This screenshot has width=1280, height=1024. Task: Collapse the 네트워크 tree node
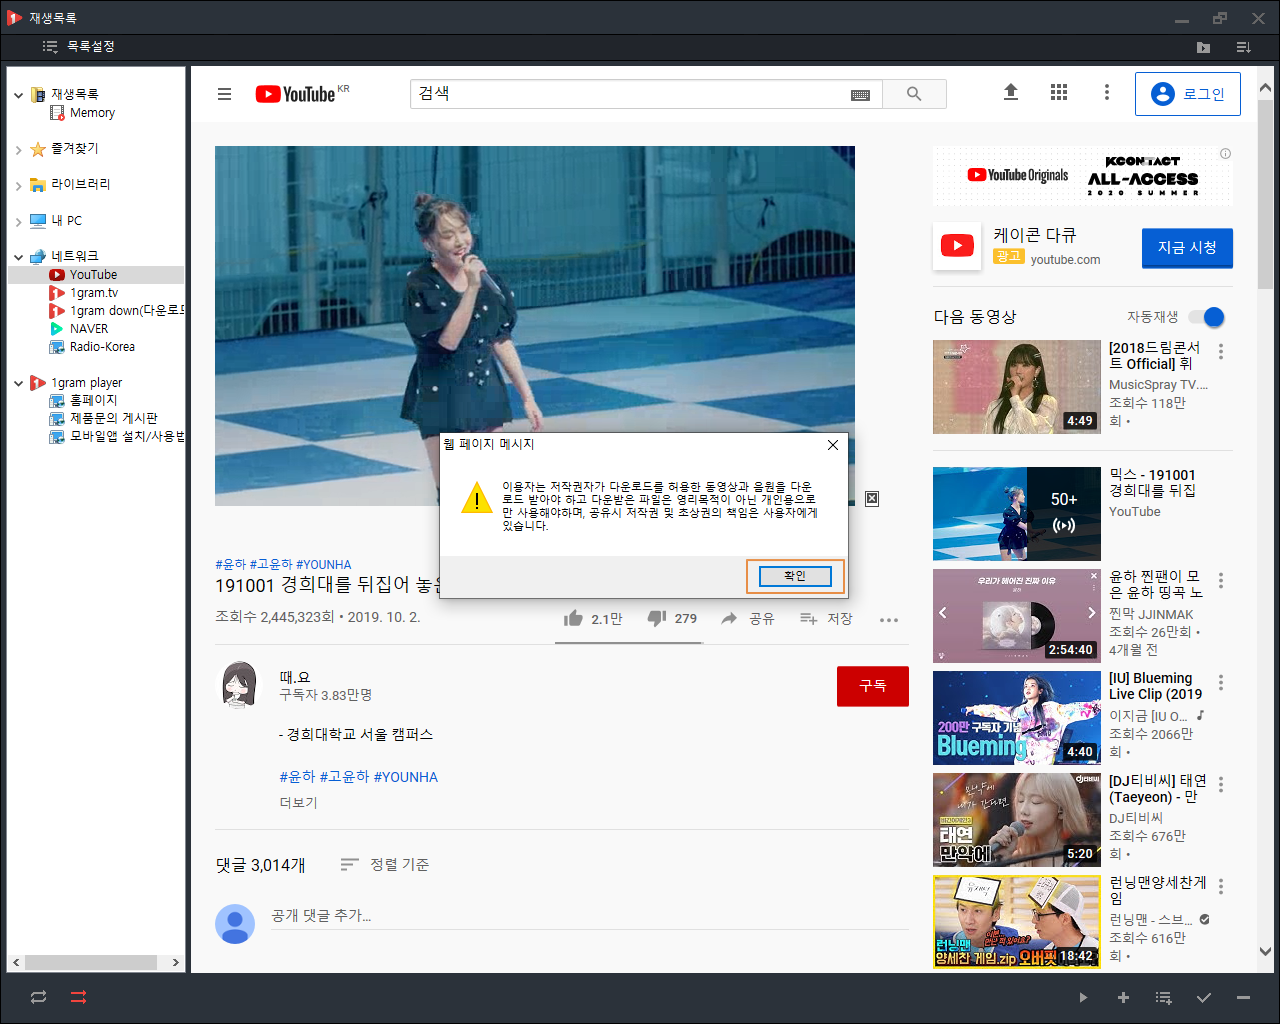tap(18, 257)
